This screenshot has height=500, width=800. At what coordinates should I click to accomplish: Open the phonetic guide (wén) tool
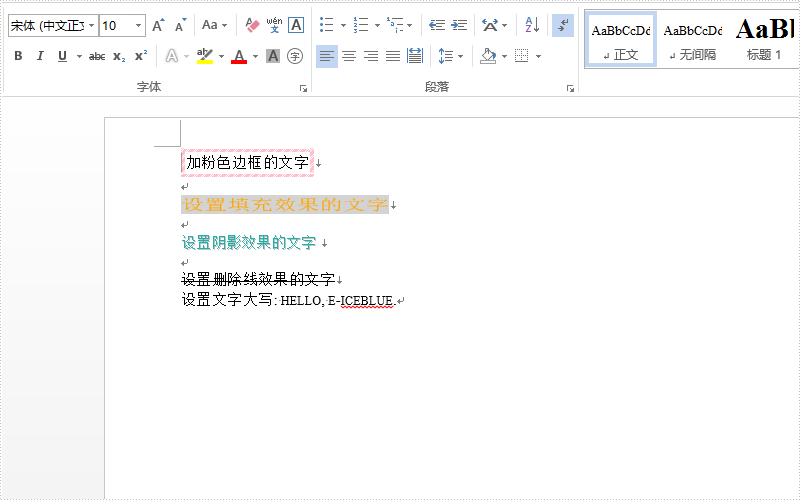274,25
